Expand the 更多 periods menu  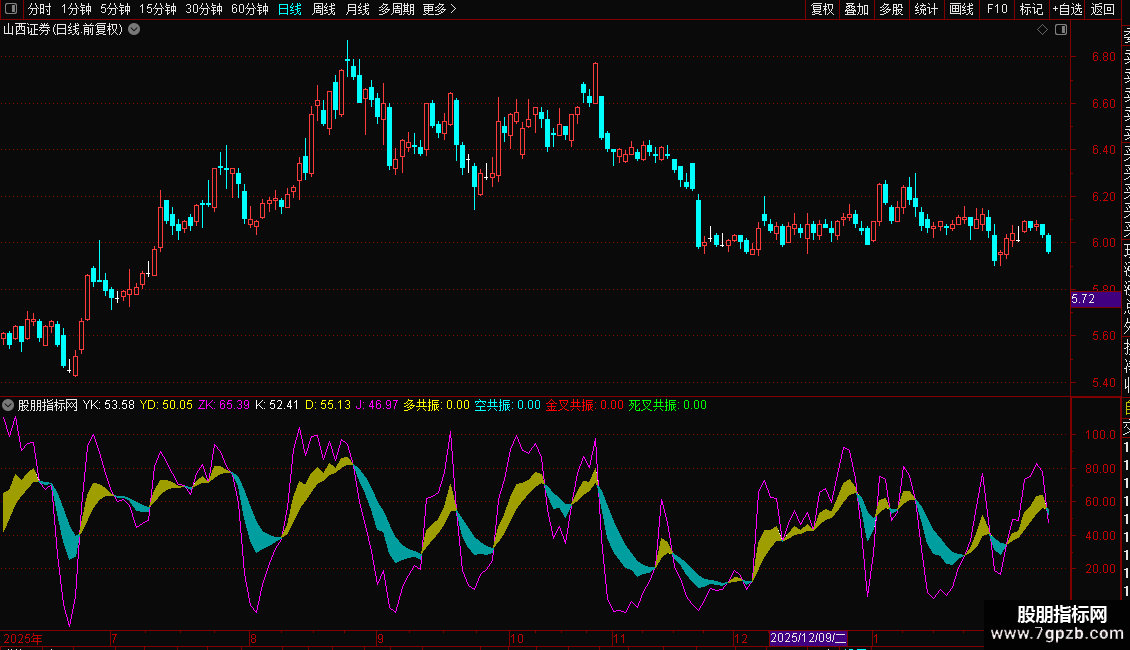coord(439,9)
